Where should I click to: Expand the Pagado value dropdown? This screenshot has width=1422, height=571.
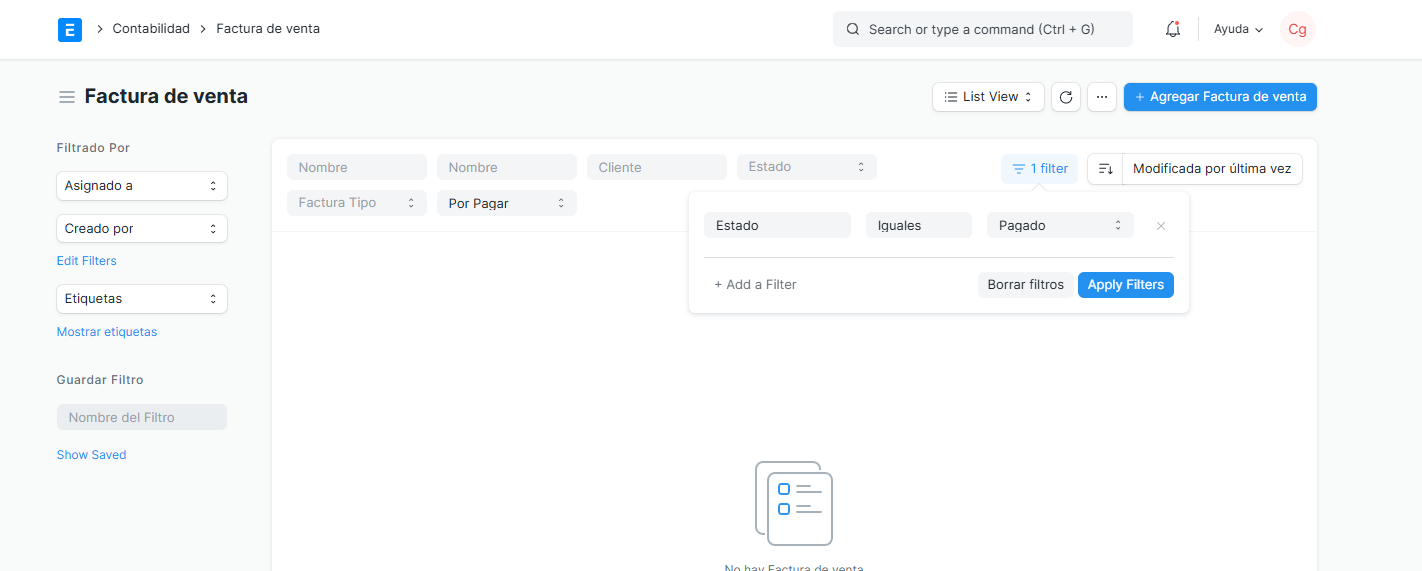click(x=1060, y=226)
